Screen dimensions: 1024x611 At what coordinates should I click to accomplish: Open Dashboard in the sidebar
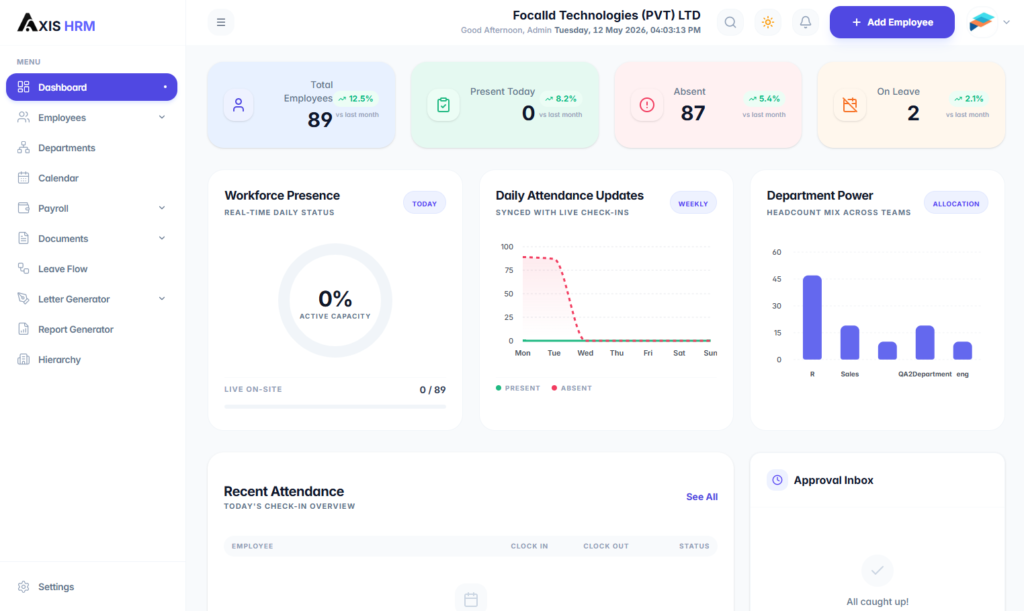[x=91, y=87]
